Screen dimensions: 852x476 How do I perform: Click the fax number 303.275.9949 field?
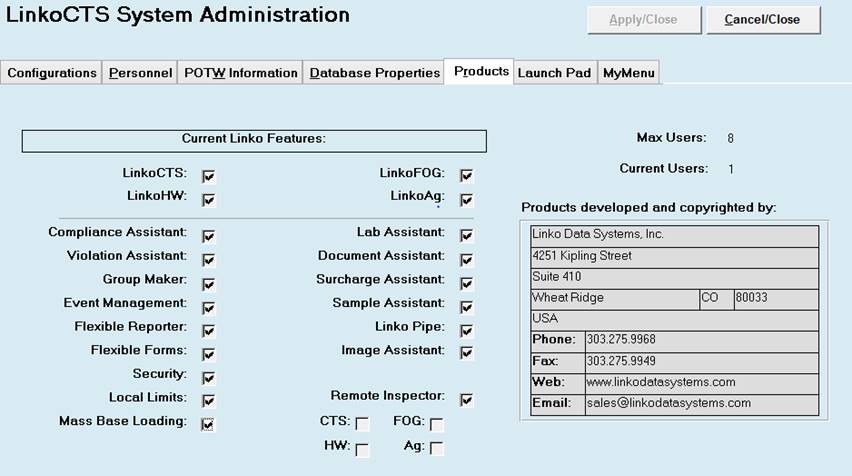[701, 362]
